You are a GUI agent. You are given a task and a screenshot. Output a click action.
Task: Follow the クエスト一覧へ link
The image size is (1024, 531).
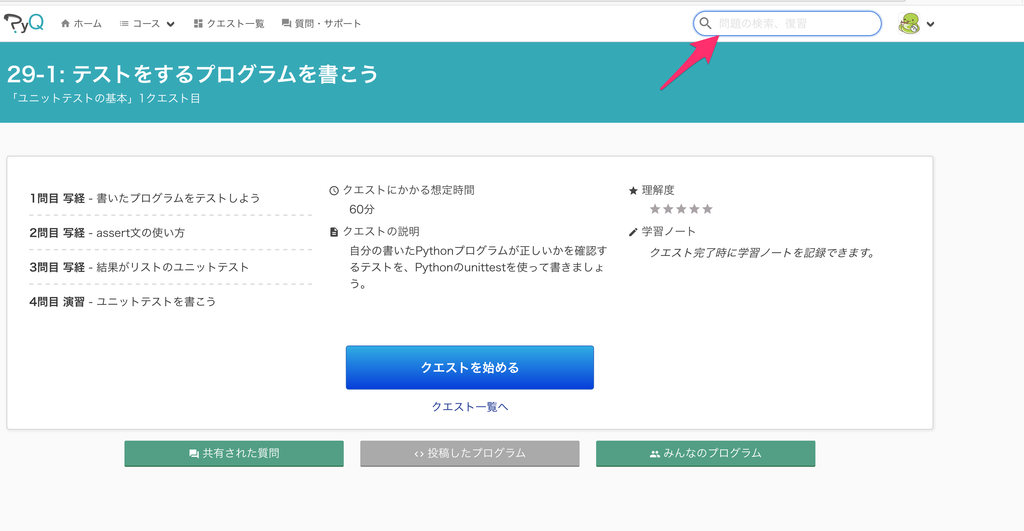[x=470, y=407]
